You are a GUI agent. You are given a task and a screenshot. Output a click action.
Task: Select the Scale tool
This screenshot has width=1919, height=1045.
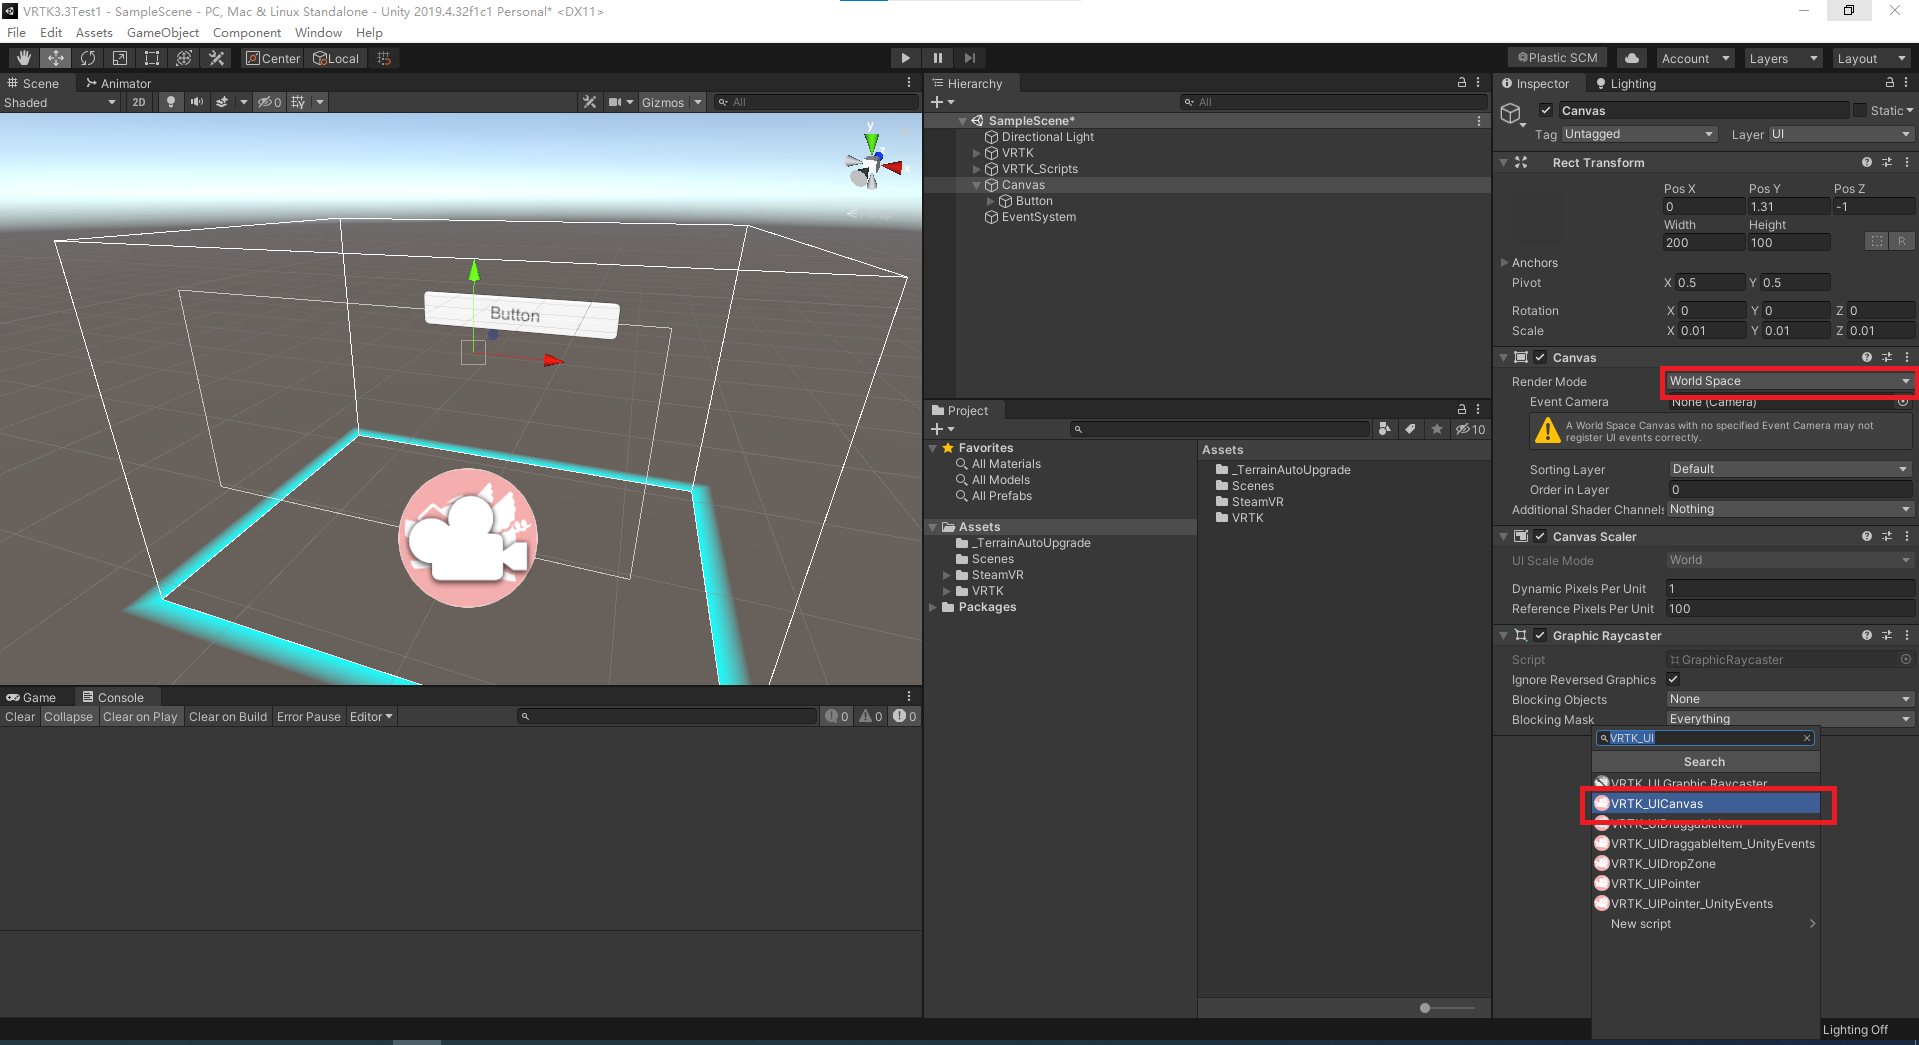(120, 58)
